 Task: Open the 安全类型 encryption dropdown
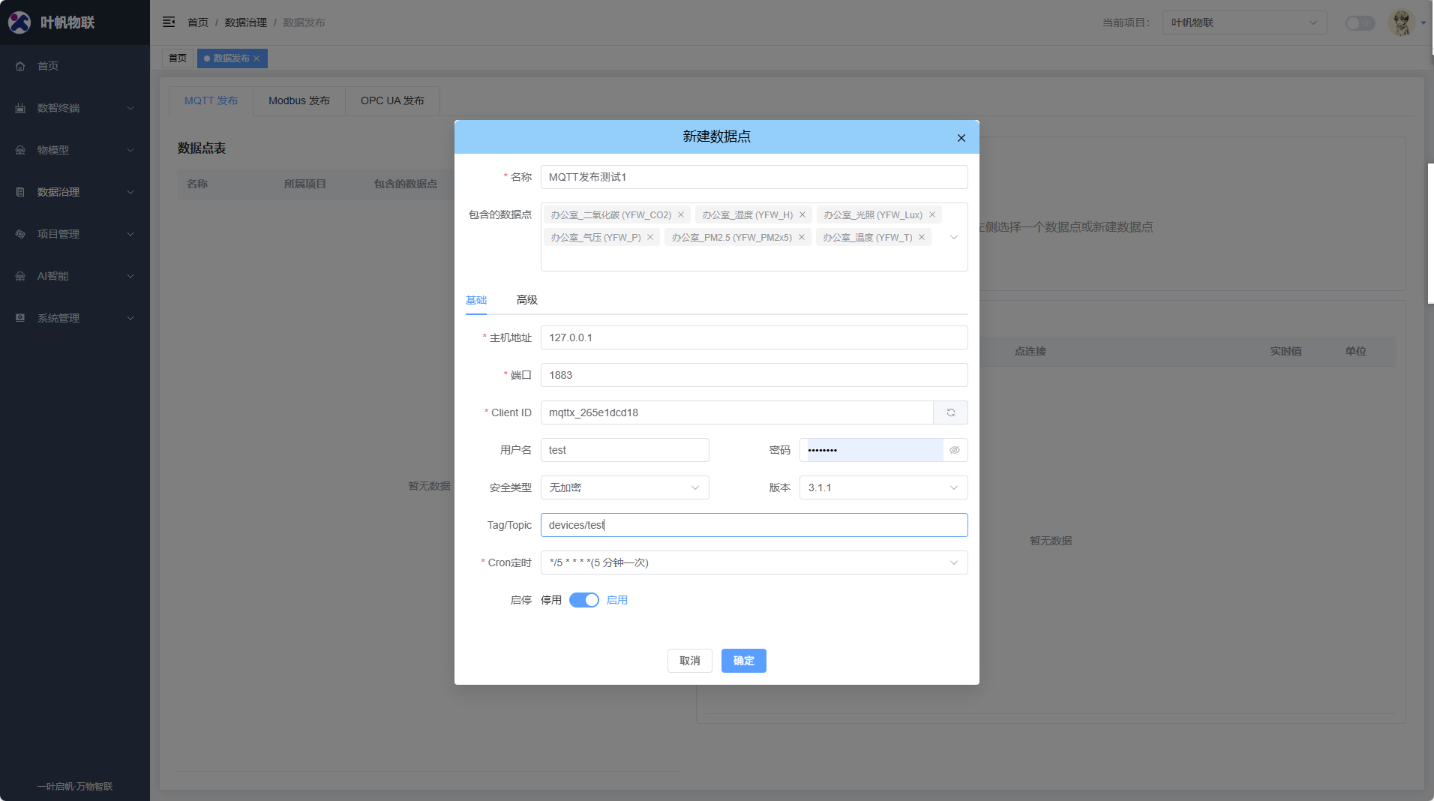pos(624,487)
